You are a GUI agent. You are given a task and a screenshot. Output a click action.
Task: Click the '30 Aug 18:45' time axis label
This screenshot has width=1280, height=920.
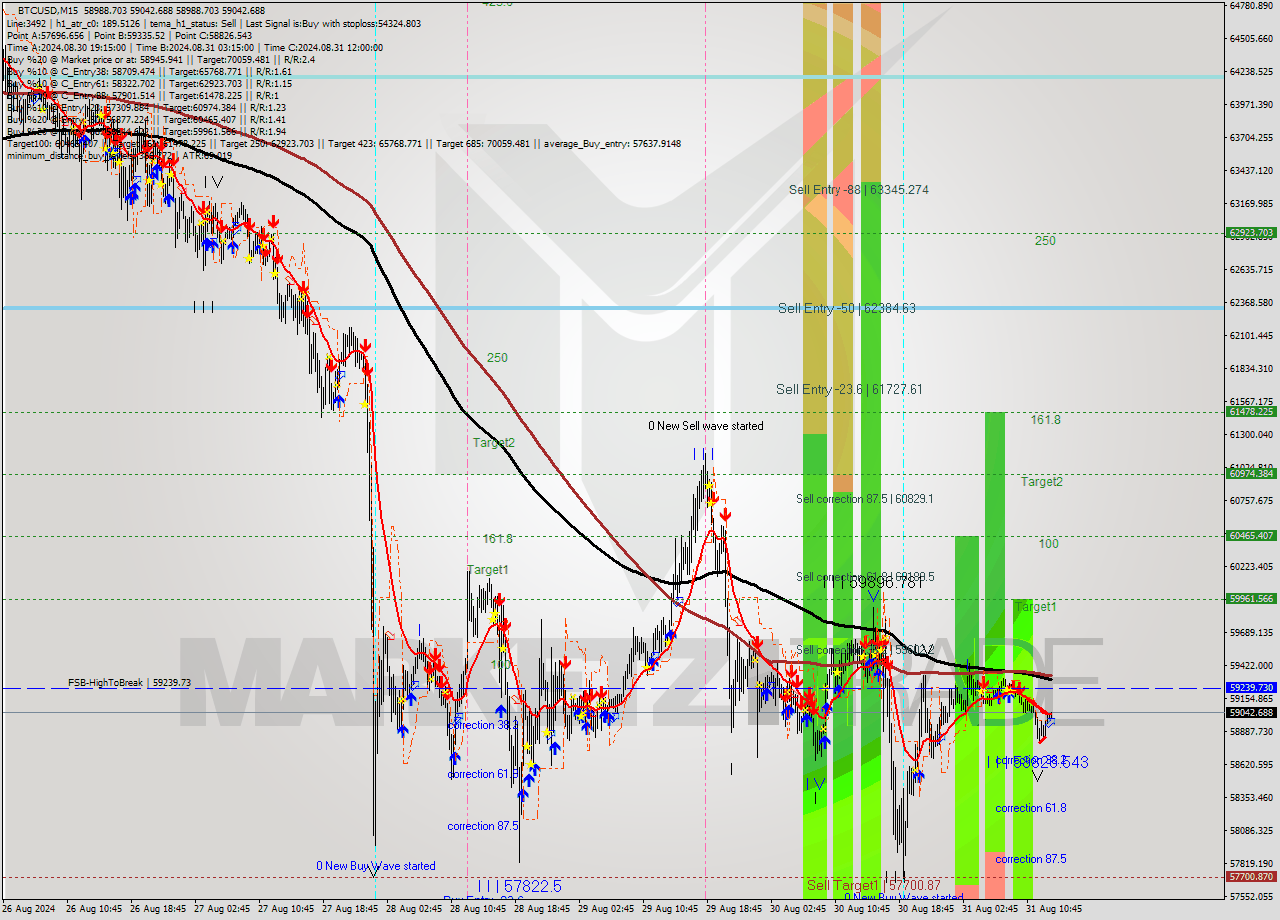point(925,909)
